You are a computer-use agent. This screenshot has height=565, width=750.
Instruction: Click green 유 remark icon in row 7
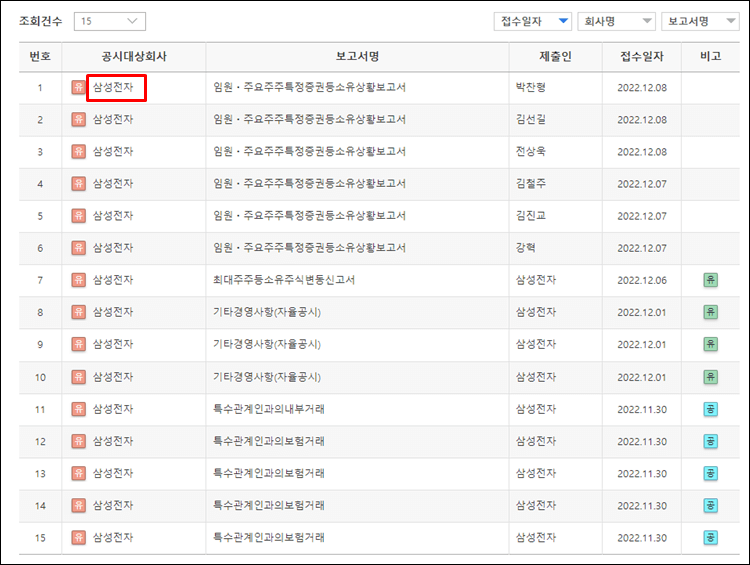(x=710, y=280)
